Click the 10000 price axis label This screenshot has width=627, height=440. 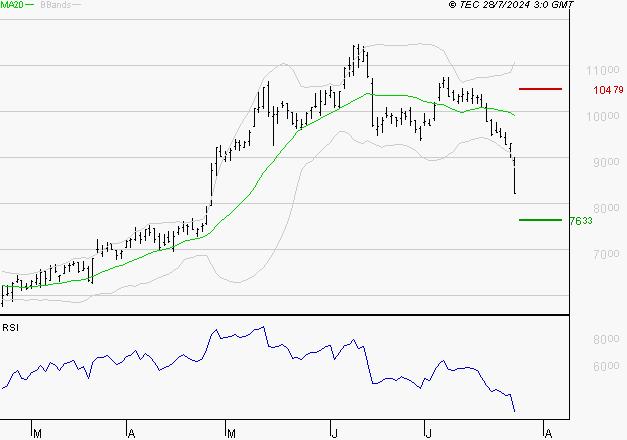(603, 116)
